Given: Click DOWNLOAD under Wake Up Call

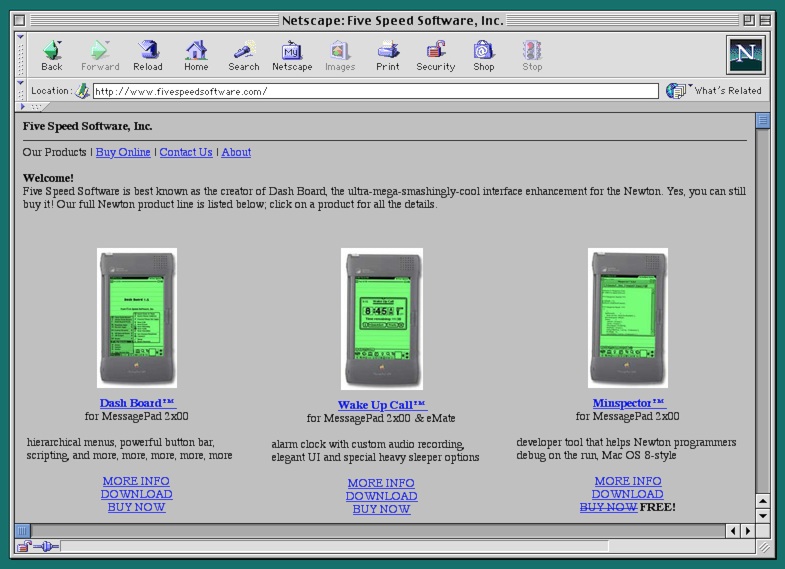Looking at the screenshot, I should click(x=381, y=496).
